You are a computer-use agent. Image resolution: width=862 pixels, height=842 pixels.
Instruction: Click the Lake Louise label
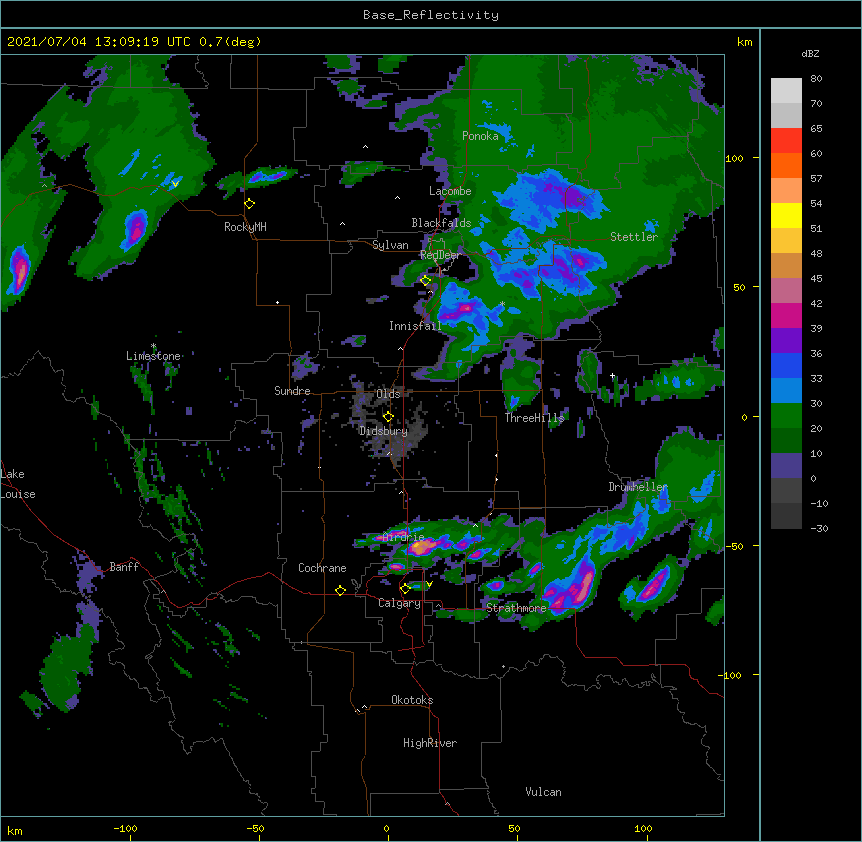tap(18, 484)
